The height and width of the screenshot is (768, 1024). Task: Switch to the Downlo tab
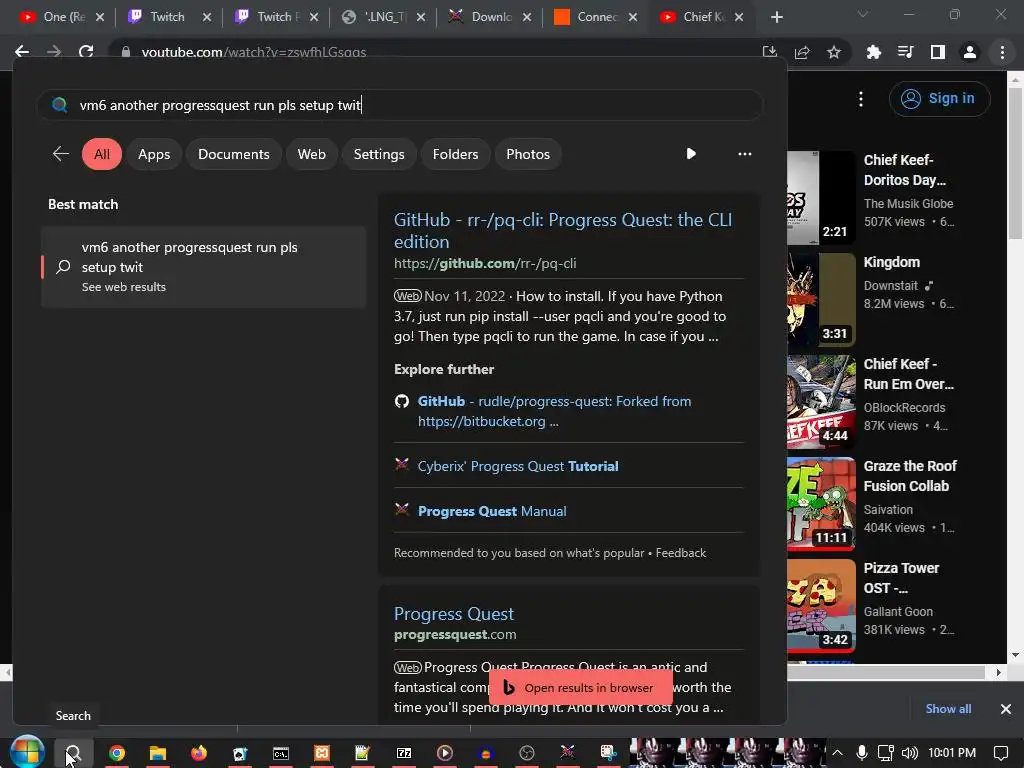[x=490, y=17]
